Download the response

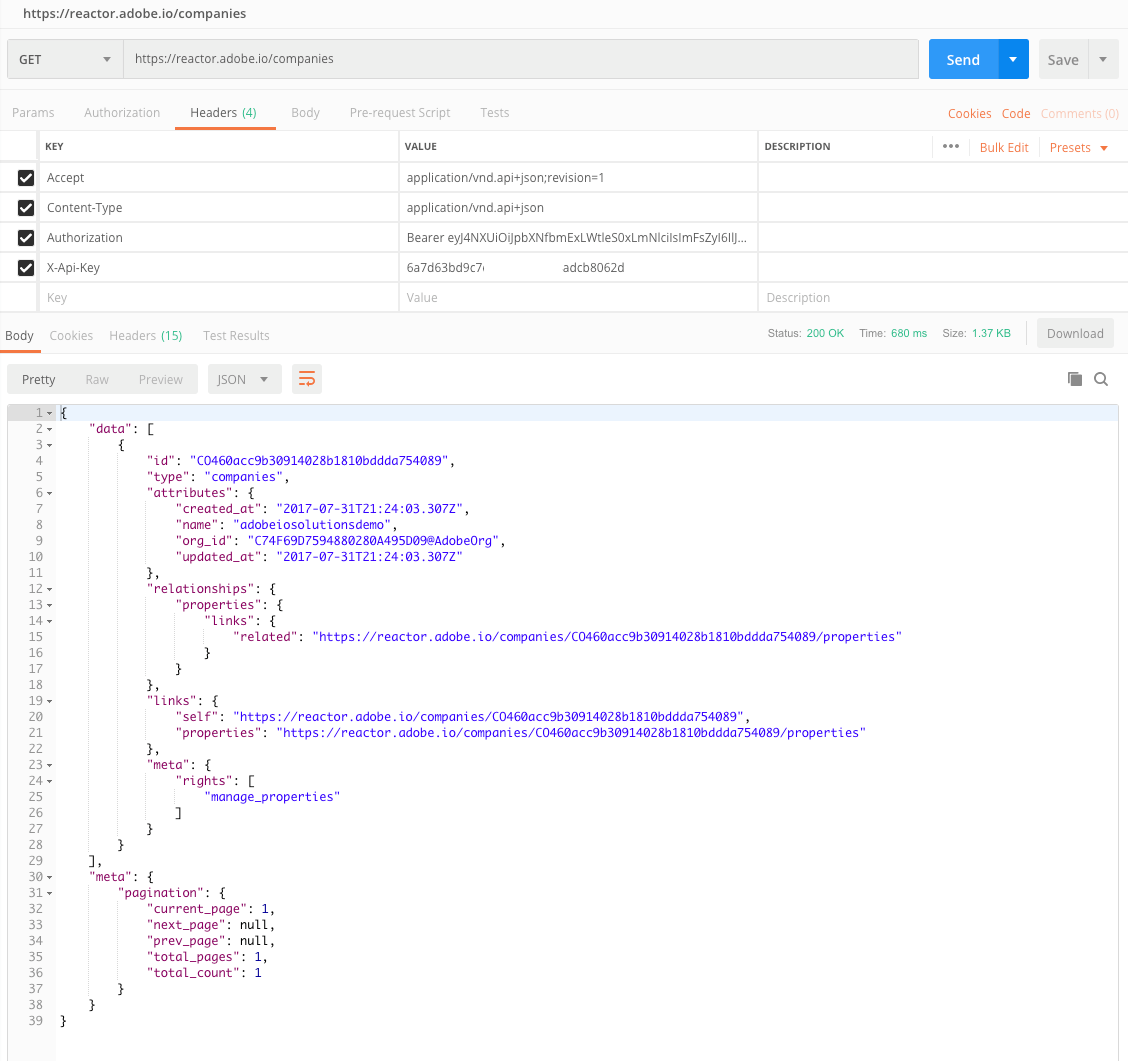(x=1075, y=334)
